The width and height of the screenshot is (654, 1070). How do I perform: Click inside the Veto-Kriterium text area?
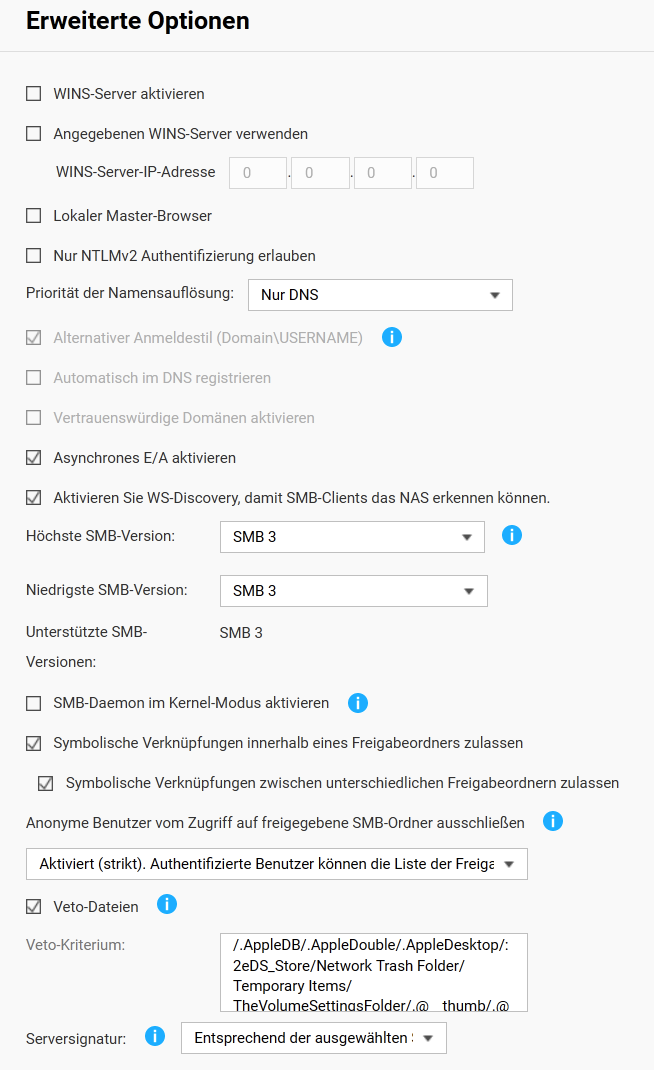tap(373, 973)
